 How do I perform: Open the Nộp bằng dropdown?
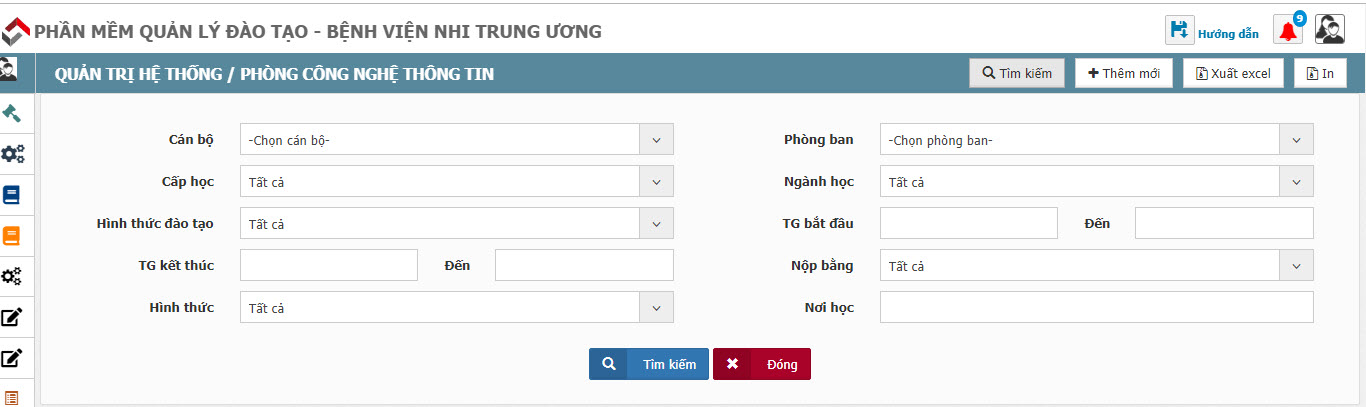1096,266
